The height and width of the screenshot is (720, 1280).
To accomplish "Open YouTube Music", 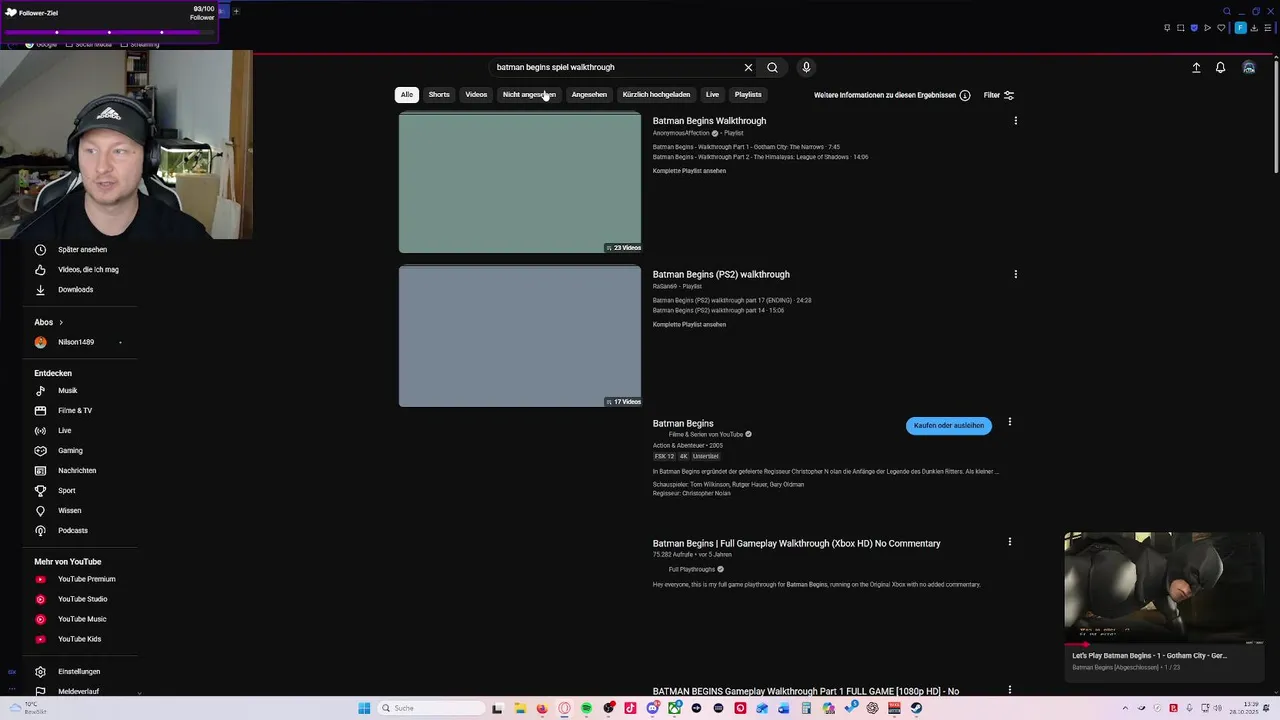I will point(80,619).
